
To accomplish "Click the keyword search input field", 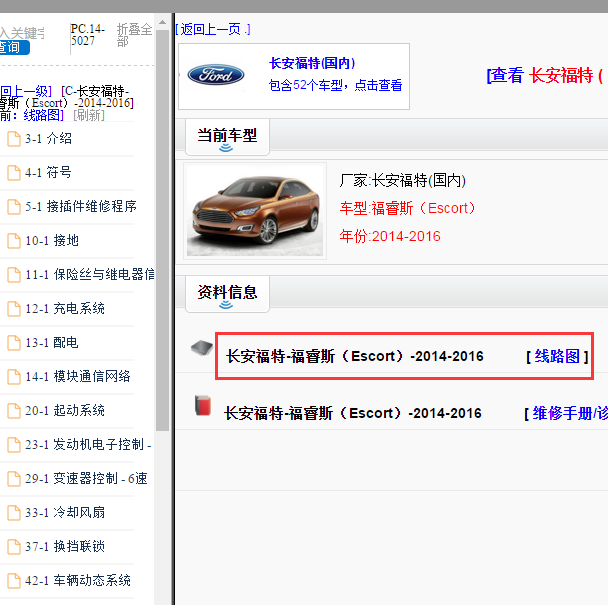I will (x=22, y=33).
